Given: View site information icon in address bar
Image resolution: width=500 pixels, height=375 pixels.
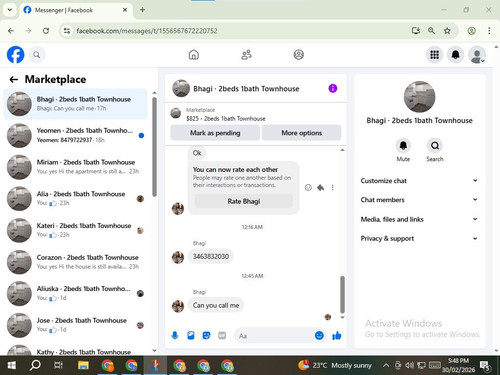Looking at the screenshot, I should pyautogui.click(x=67, y=31).
